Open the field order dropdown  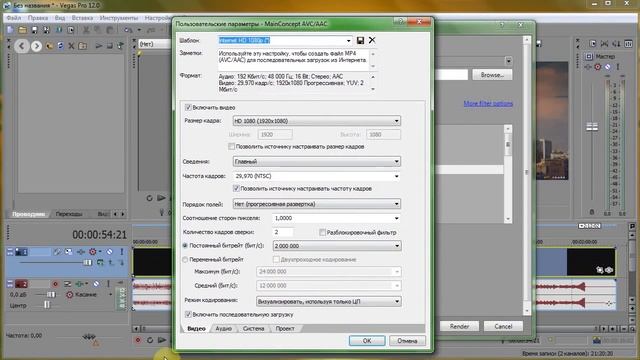[317, 204]
